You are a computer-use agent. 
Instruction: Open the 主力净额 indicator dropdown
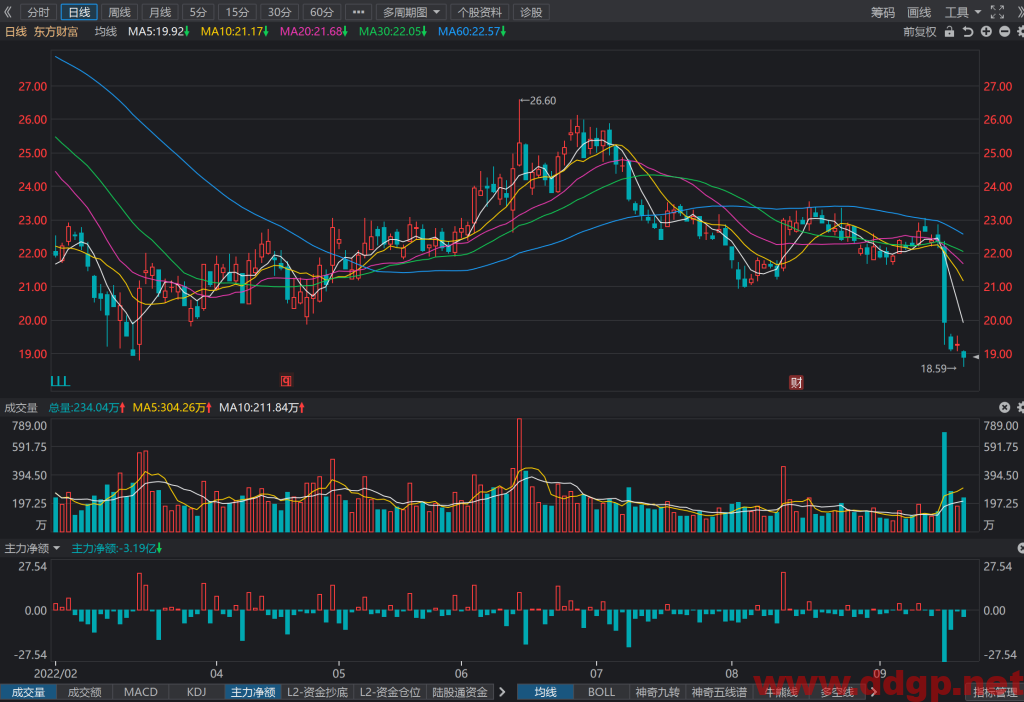pos(32,549)
